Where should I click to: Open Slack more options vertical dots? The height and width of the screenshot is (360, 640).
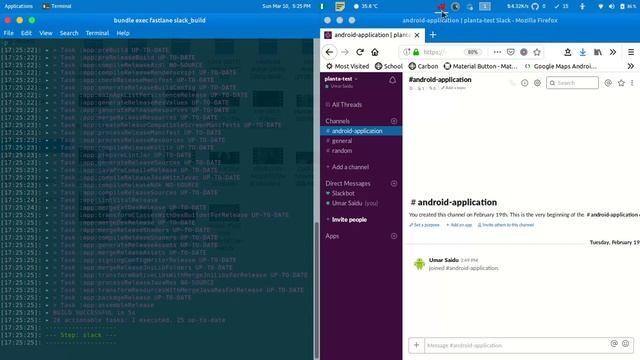(632, 83)
